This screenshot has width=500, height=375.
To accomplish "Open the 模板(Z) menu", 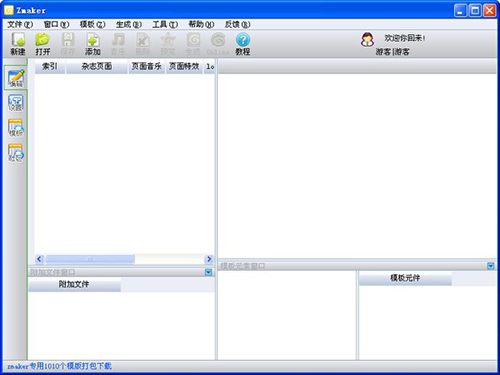I will [92, 24].
